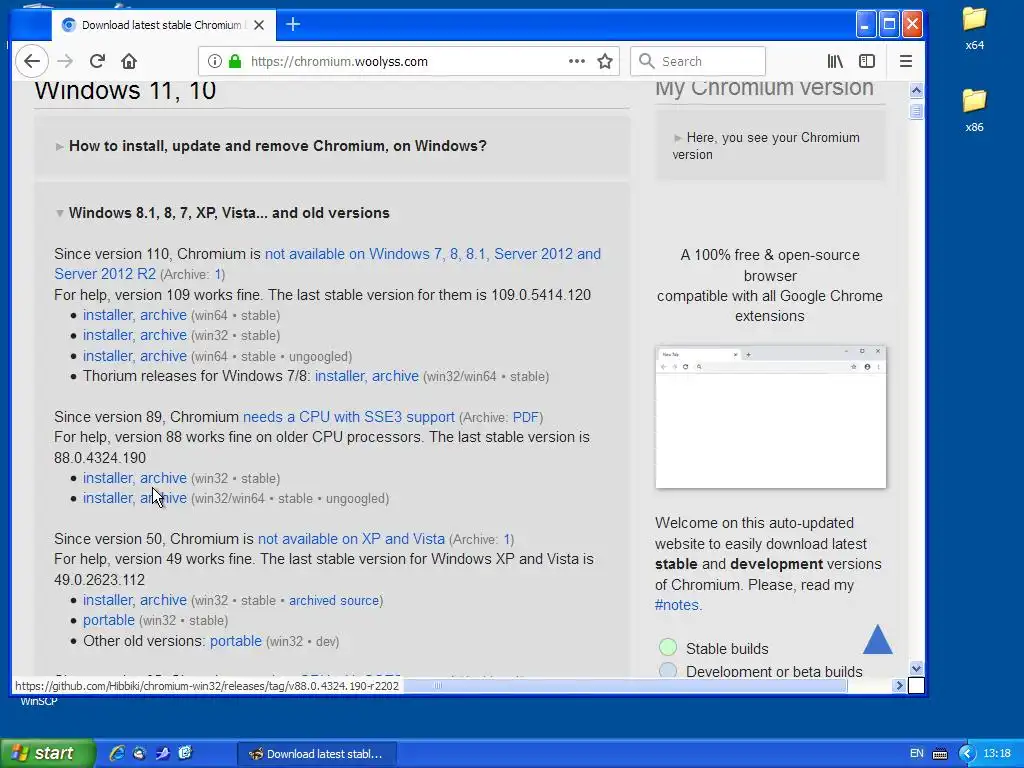Image resolution: width=1024 pixels, height=768 pixels.
Task: Click the Chromium browser preview thumbnail
Action: pyautogui.click(x=771, y=417)
